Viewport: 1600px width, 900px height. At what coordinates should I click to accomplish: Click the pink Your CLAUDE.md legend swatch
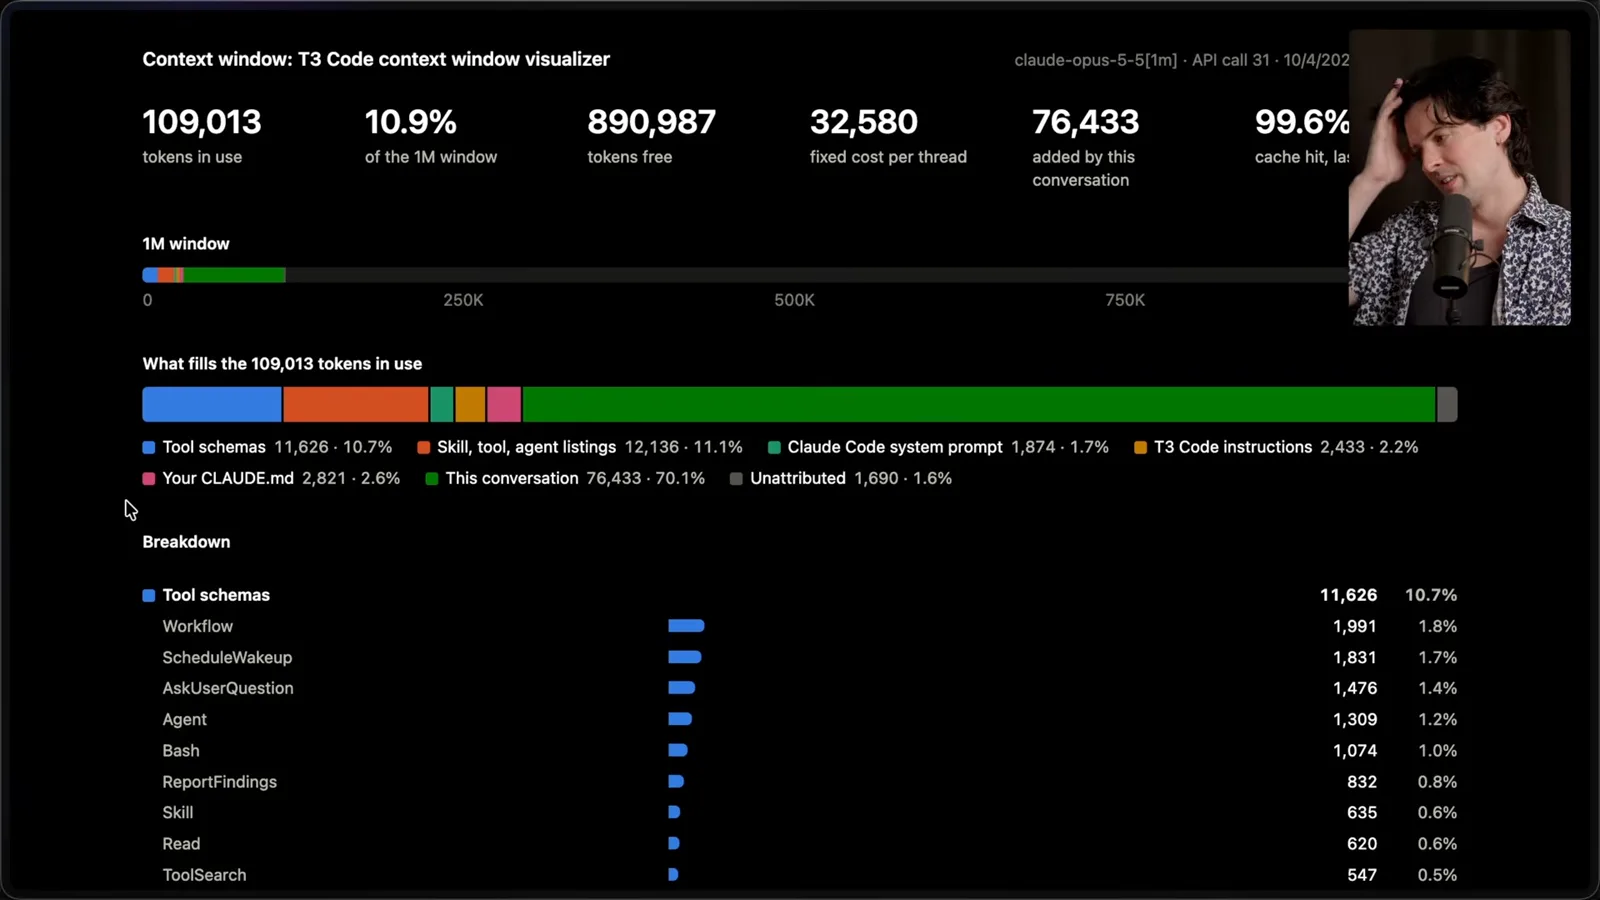point(149,479)
